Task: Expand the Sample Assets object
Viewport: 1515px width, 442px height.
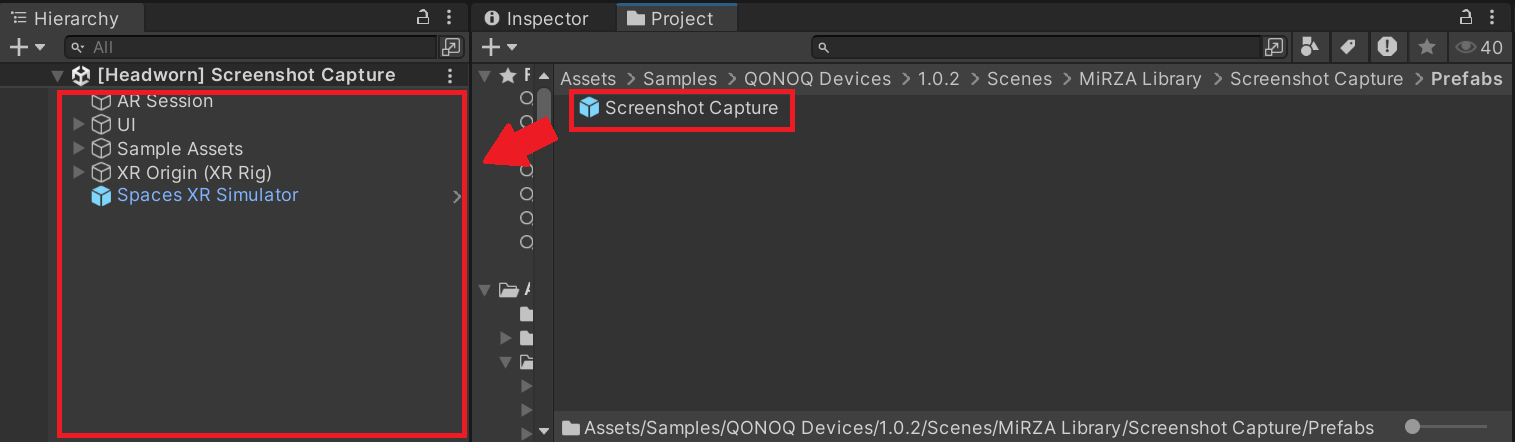Action: pos(79,149)
